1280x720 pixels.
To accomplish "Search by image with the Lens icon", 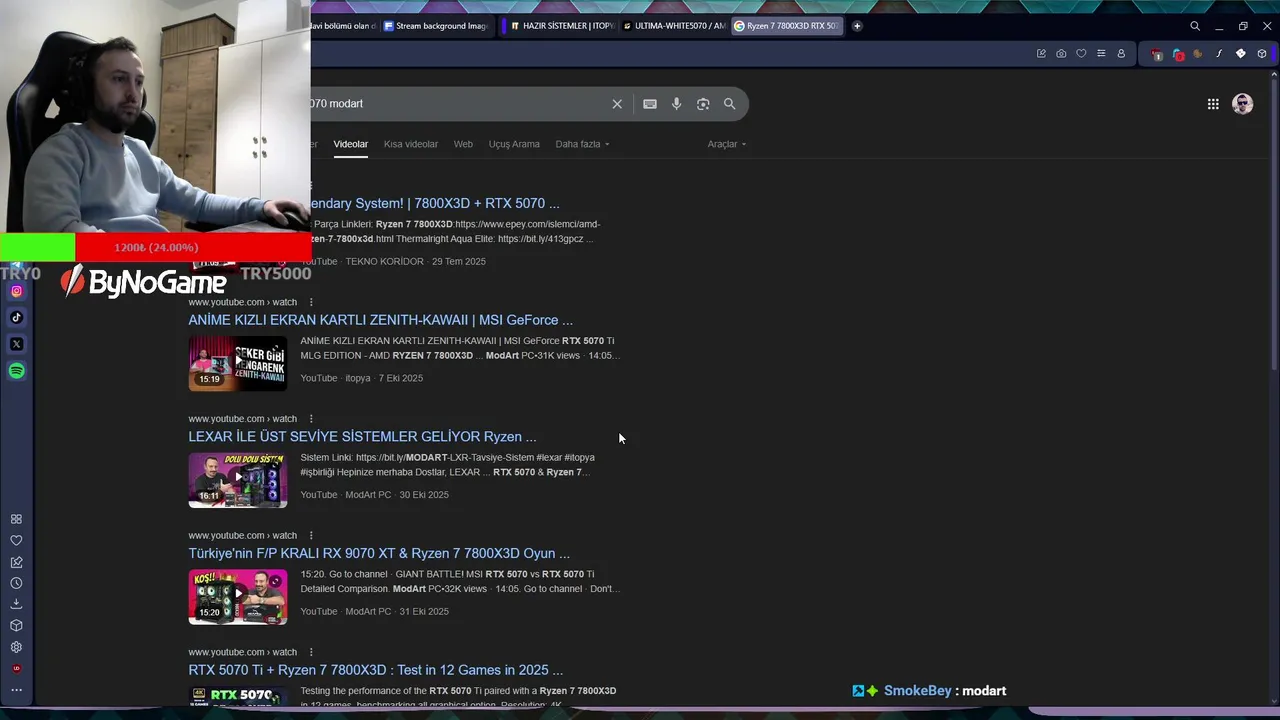I will tap(703, 104).
